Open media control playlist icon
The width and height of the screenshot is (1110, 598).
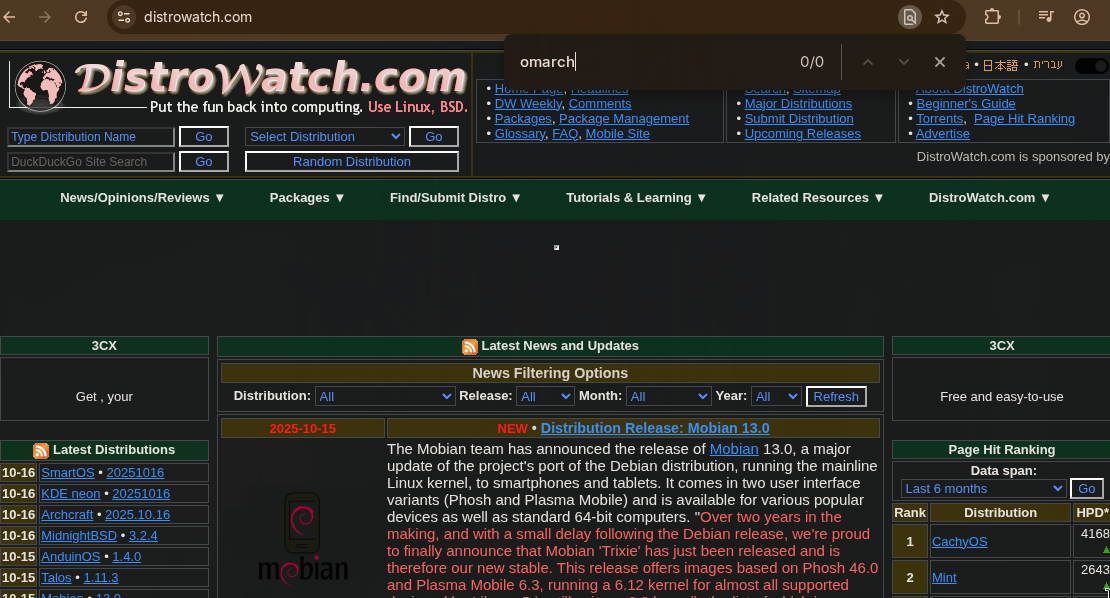(x=1046, y=17)
